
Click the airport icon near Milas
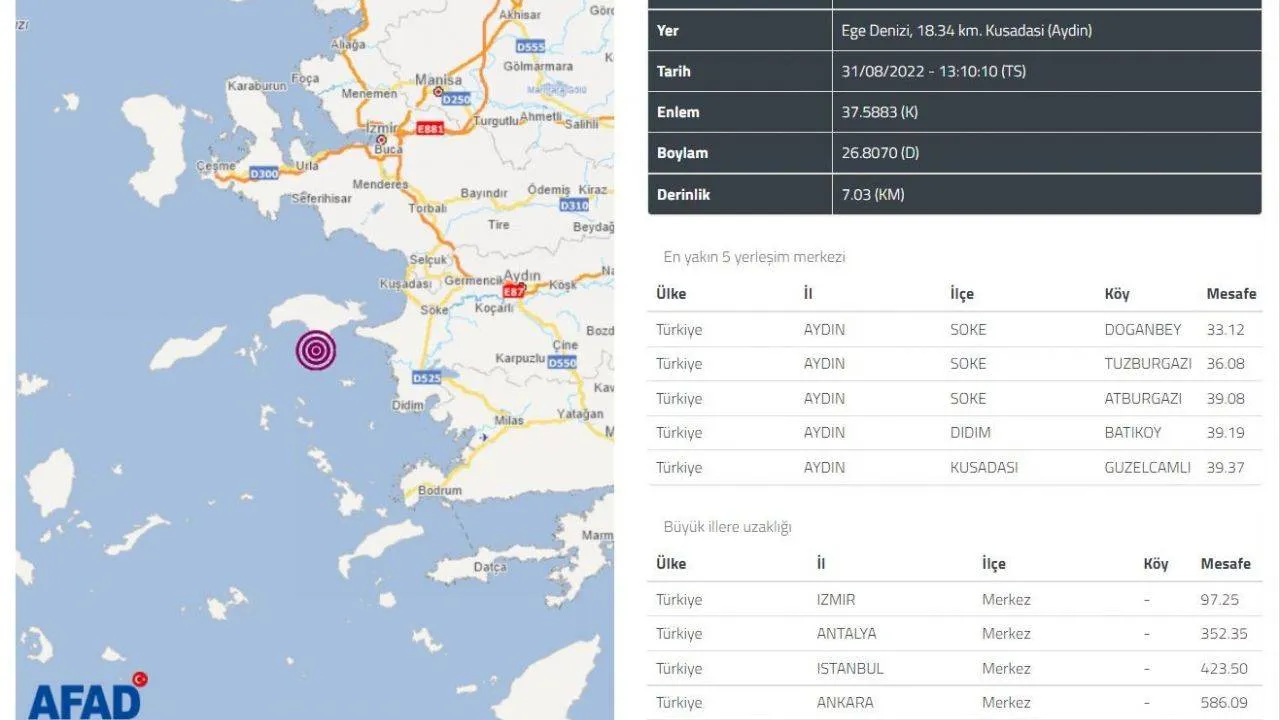click(x=484, y=437)
